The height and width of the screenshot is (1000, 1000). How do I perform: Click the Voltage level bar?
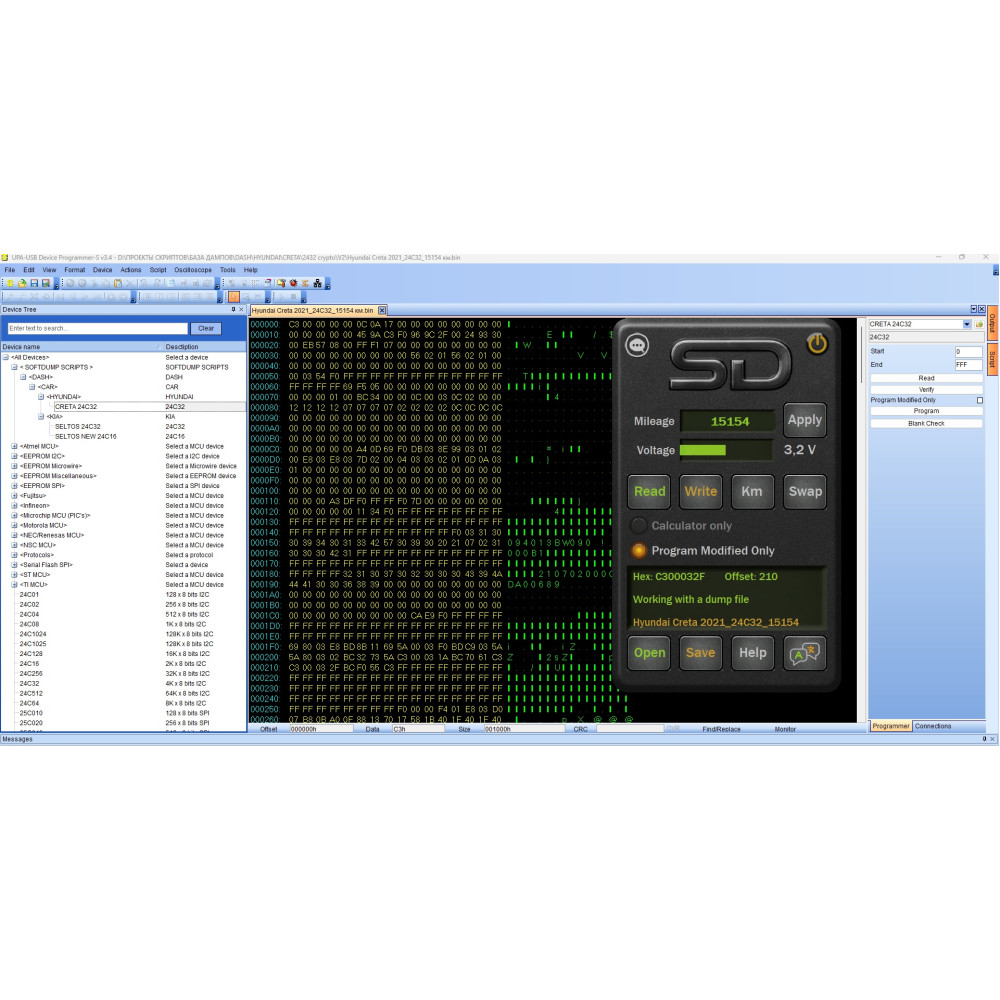tap(726, 450)
